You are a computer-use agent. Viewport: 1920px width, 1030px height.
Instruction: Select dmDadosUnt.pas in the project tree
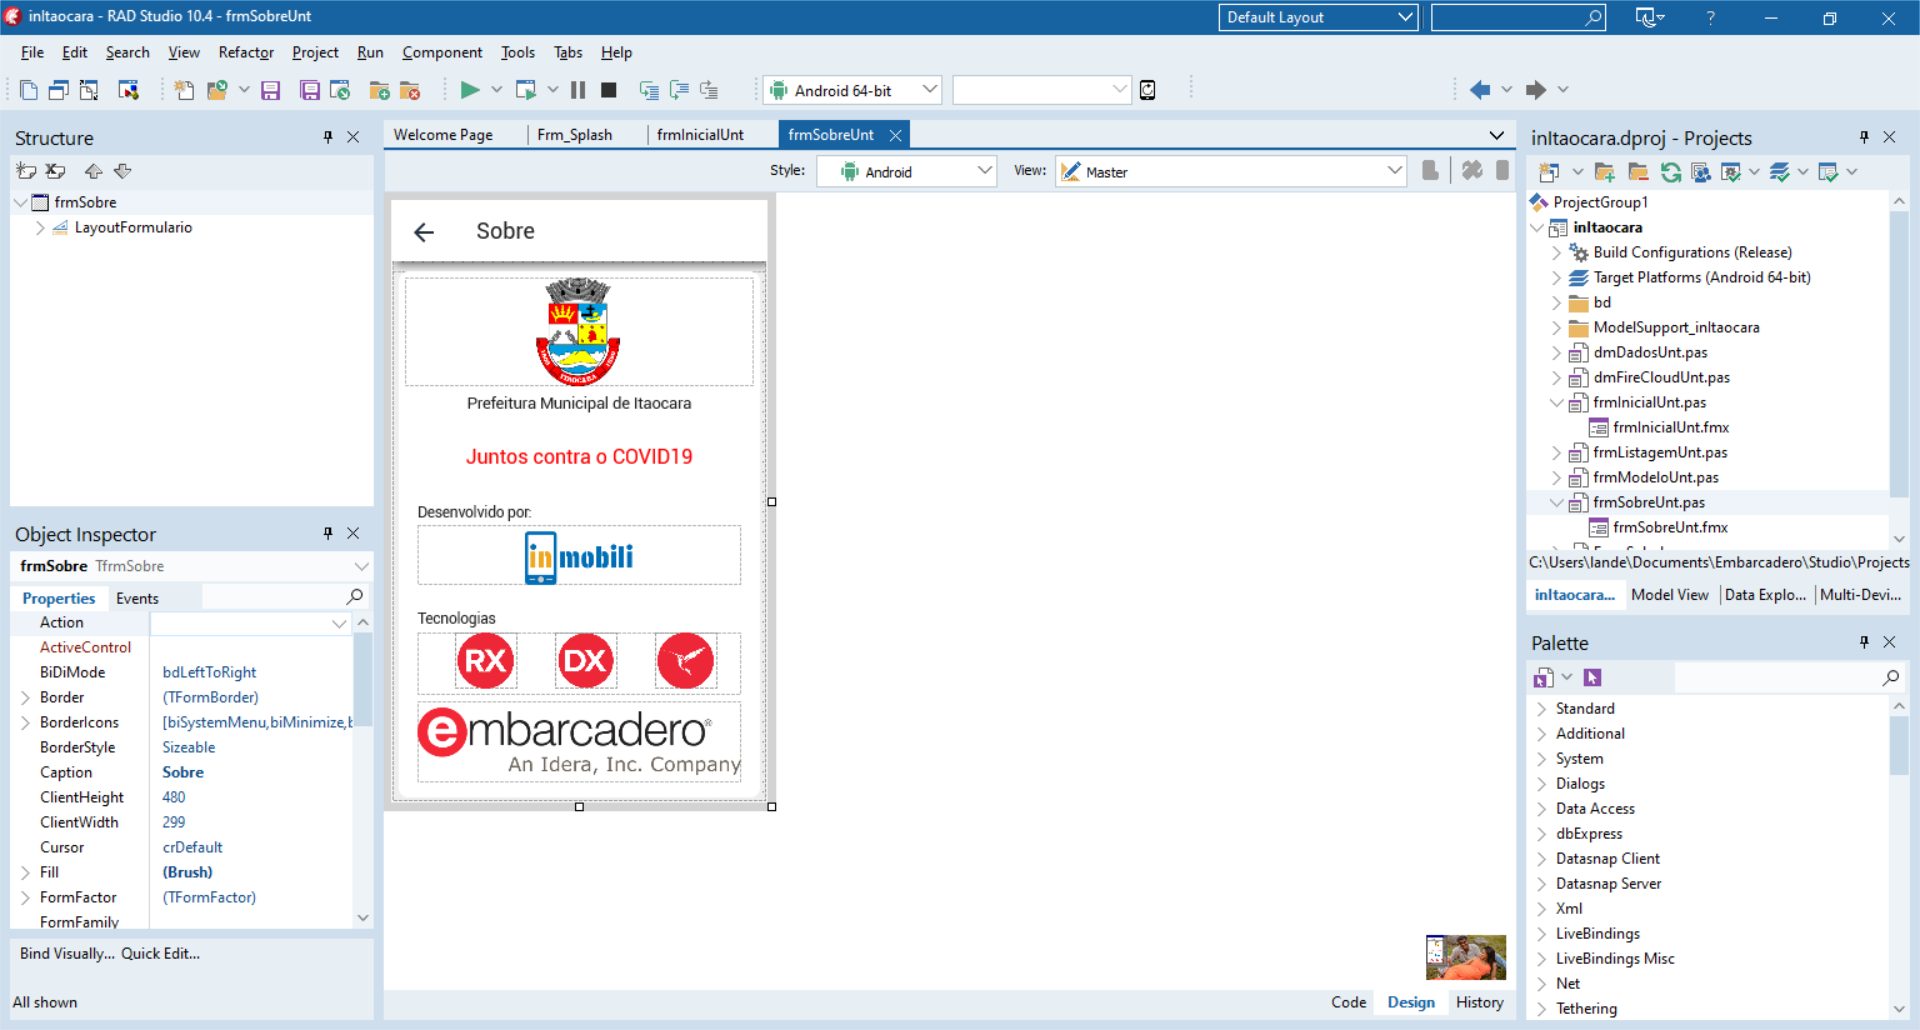click(x=1650, y=353)
